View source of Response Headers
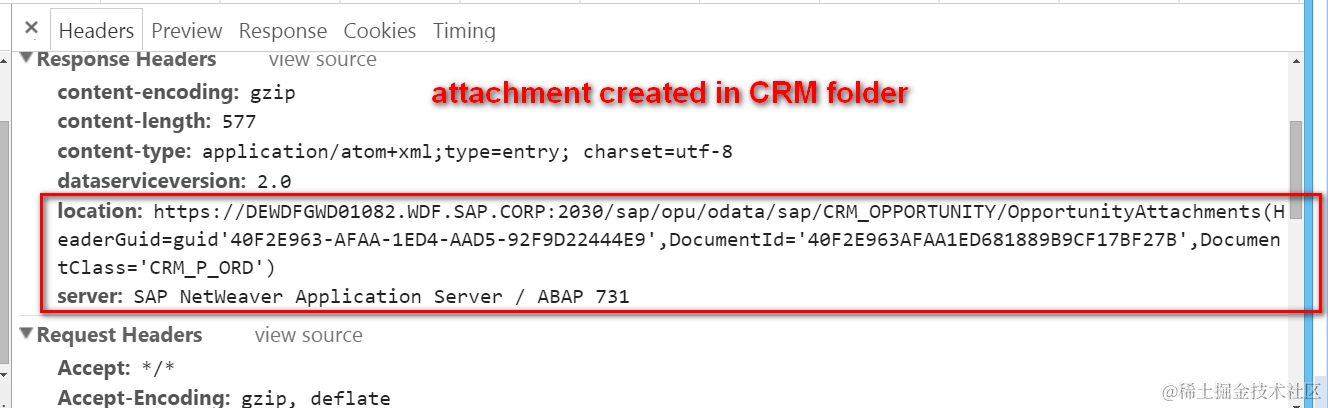Screen dimensions: 1328x408 pyautogui.click(x=322, y=60)
